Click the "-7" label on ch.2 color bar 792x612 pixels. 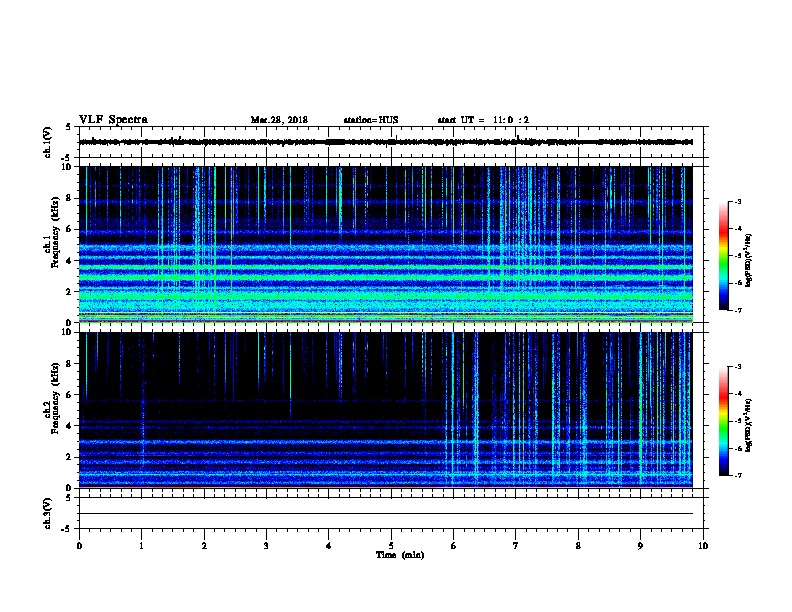(737, 475)
